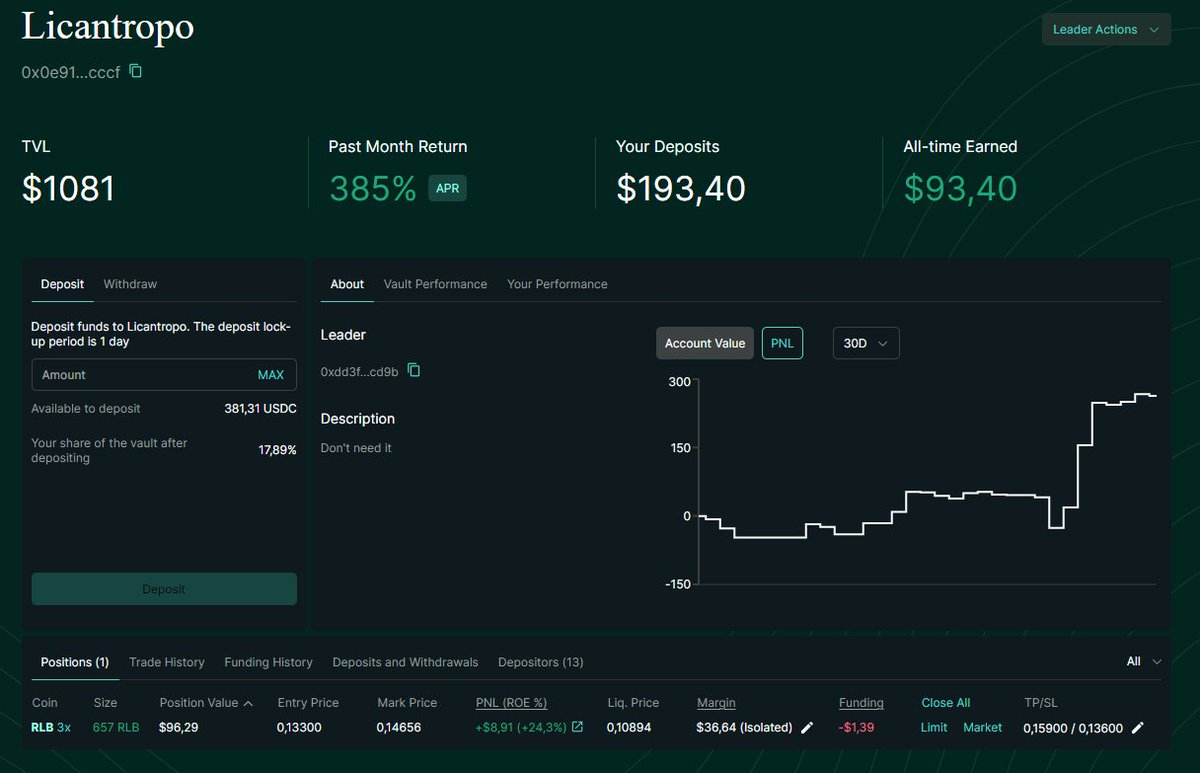Screen dimensions: 1200x773
Task: Click the mark price 0,14656
Action: 399,727
